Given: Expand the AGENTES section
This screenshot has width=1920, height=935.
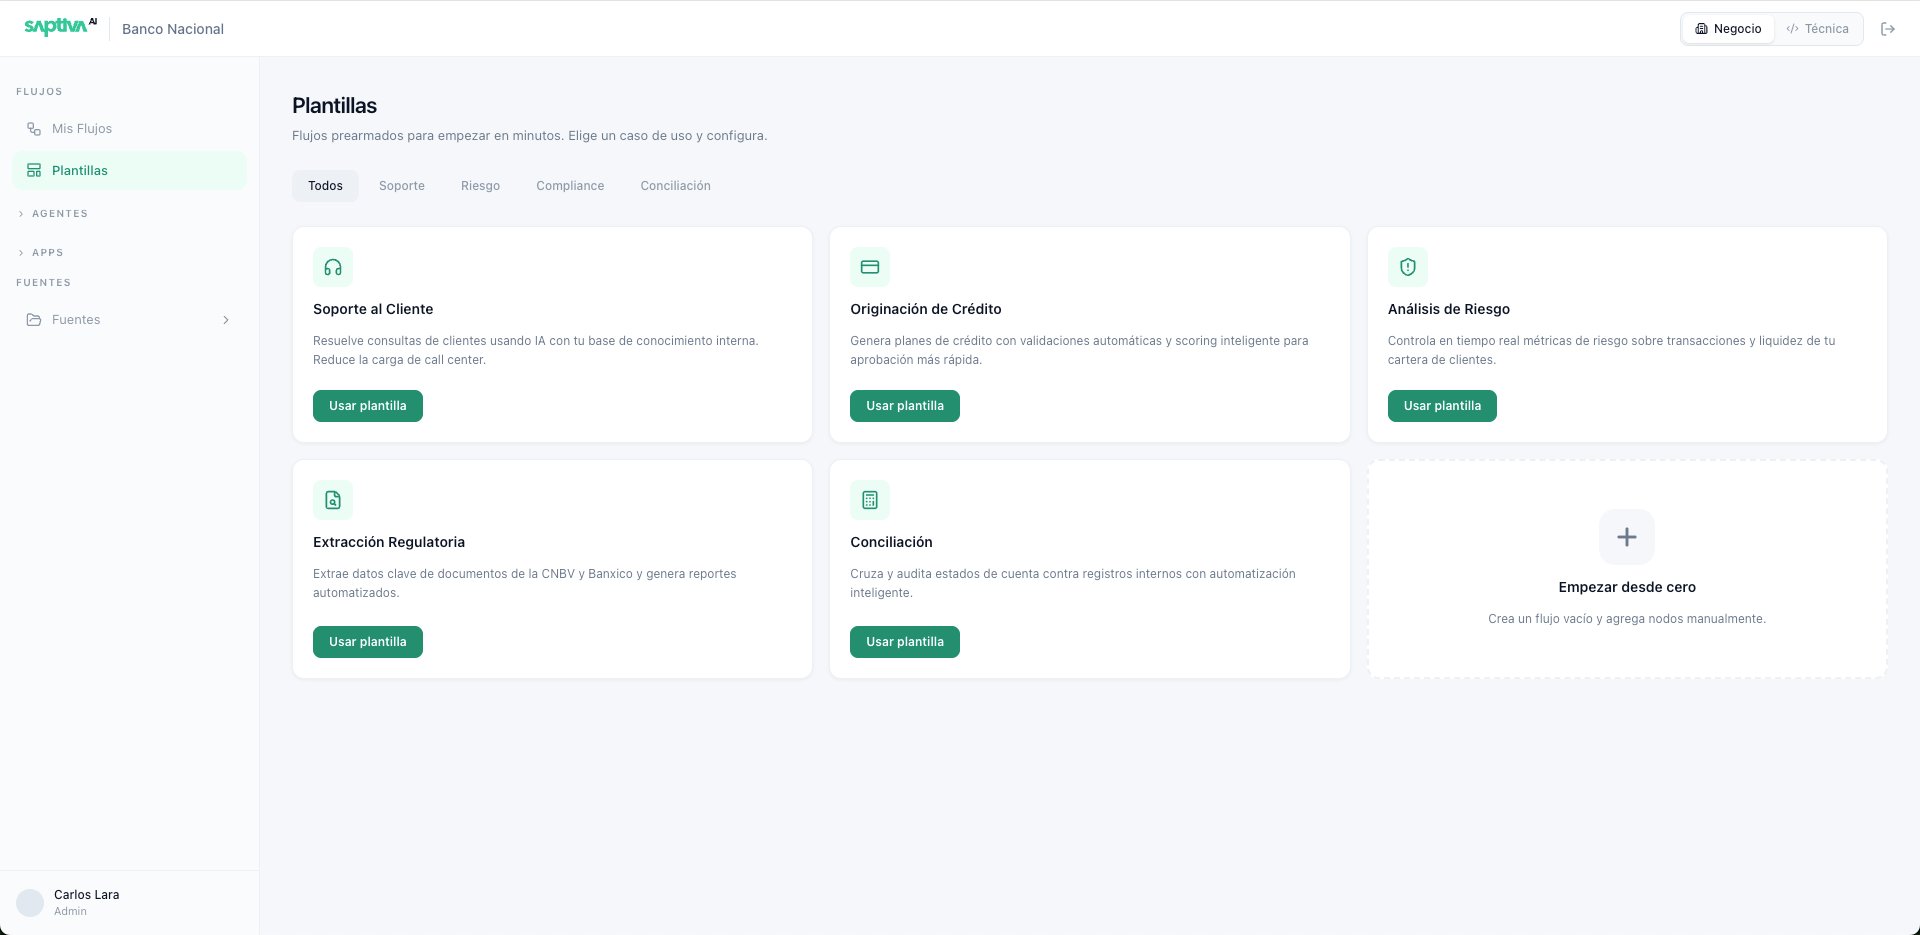Looking at the screenshot, I should (59, 213).
